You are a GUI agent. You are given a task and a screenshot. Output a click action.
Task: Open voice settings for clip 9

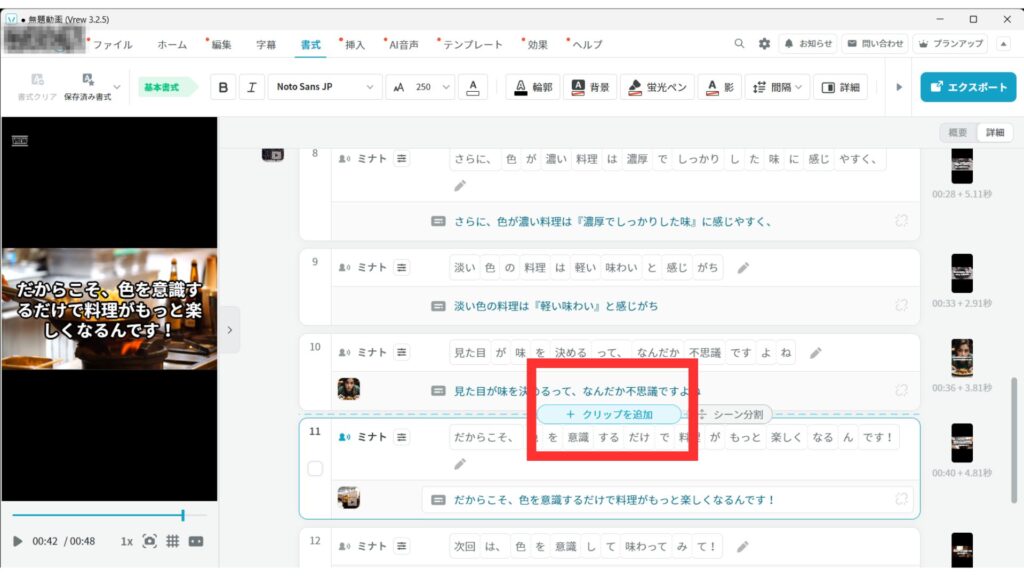[x=401, y=268]
